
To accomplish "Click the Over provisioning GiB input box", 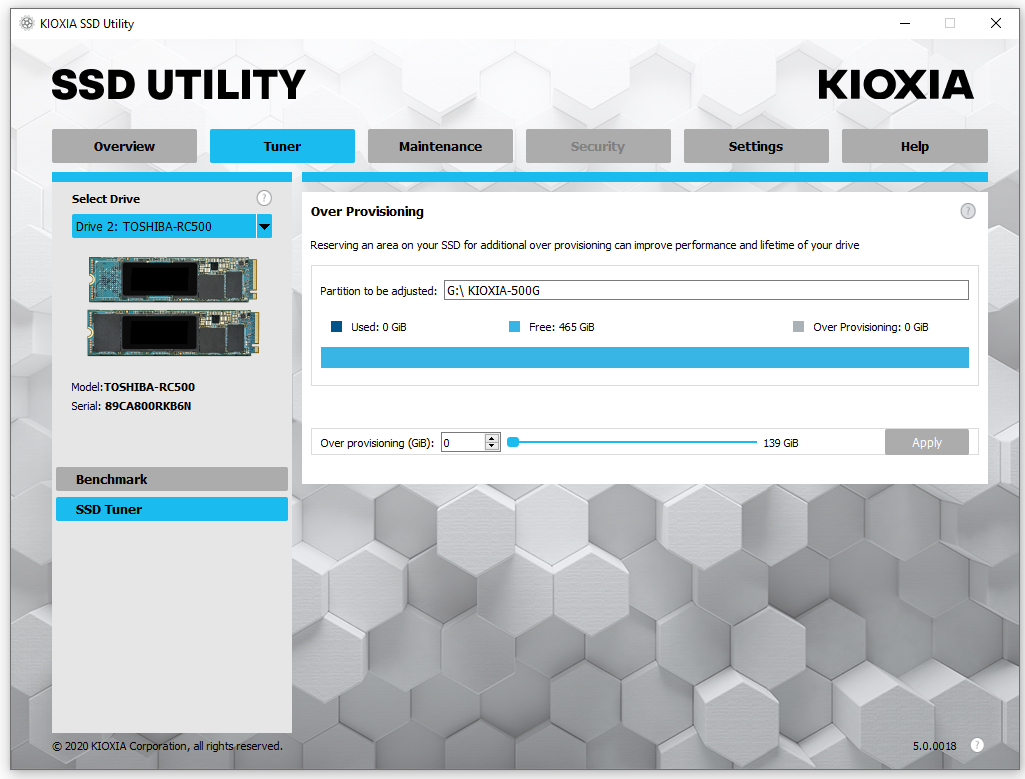I will tap(463, 442).
